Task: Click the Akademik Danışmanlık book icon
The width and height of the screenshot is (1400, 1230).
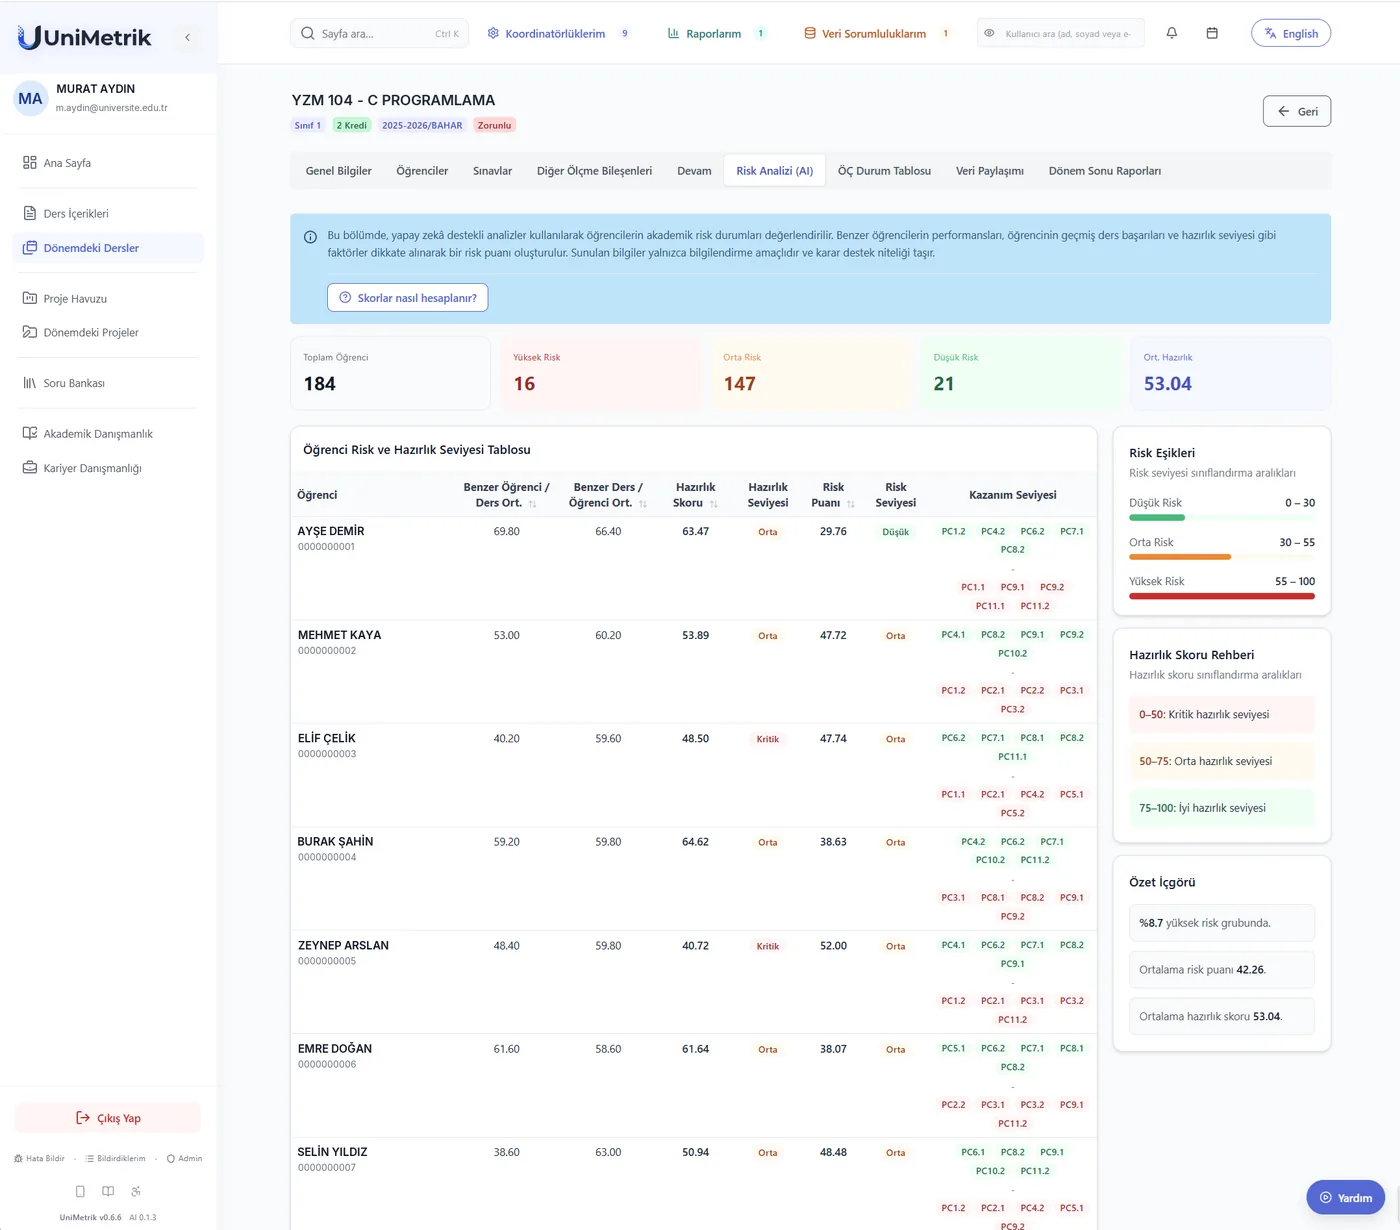Action: 30,433
